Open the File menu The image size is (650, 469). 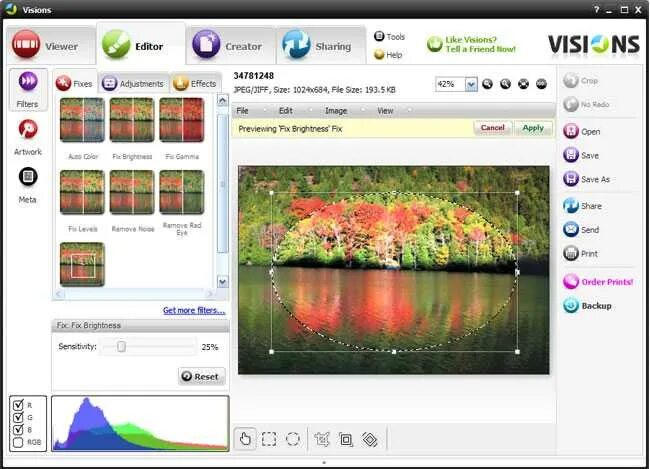pos(242,111)
